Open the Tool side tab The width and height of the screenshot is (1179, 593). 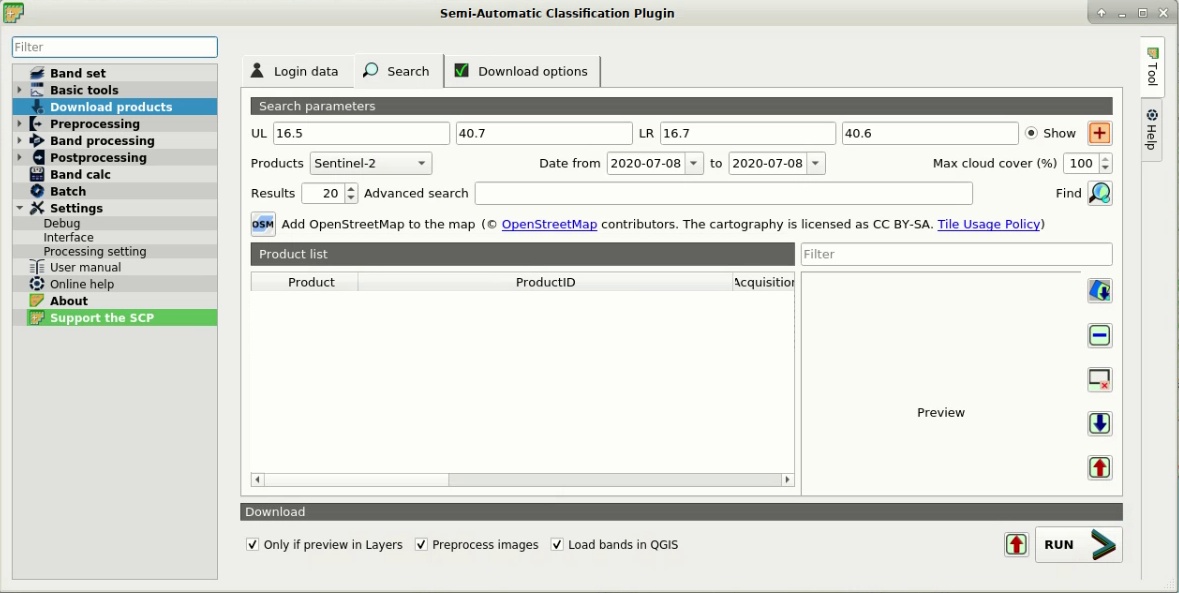tap(1152, 67)
